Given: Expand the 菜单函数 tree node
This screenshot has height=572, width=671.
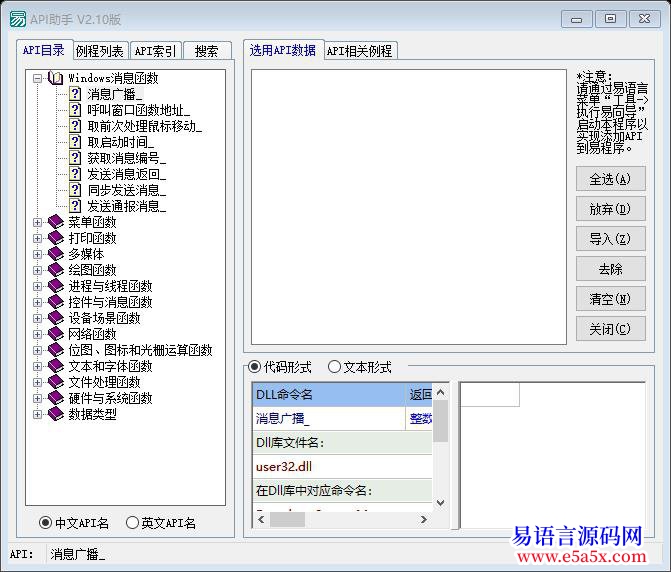Looking at the screenshot, I should tap(38, 222).
